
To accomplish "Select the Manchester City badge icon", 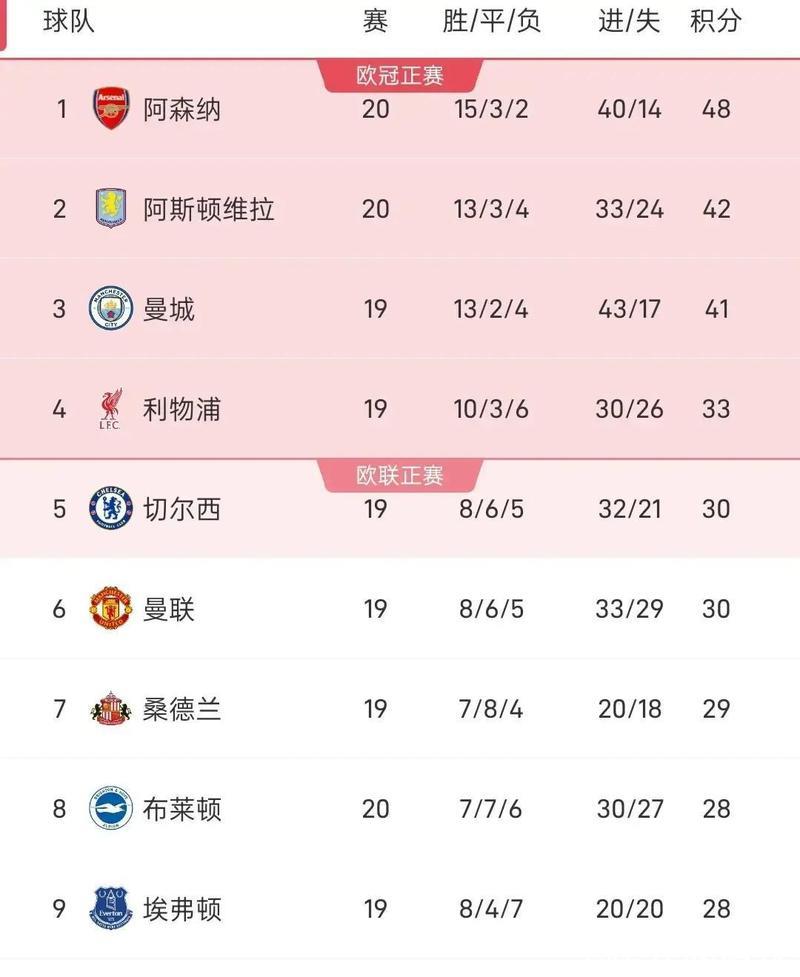I will click(111, 308).
